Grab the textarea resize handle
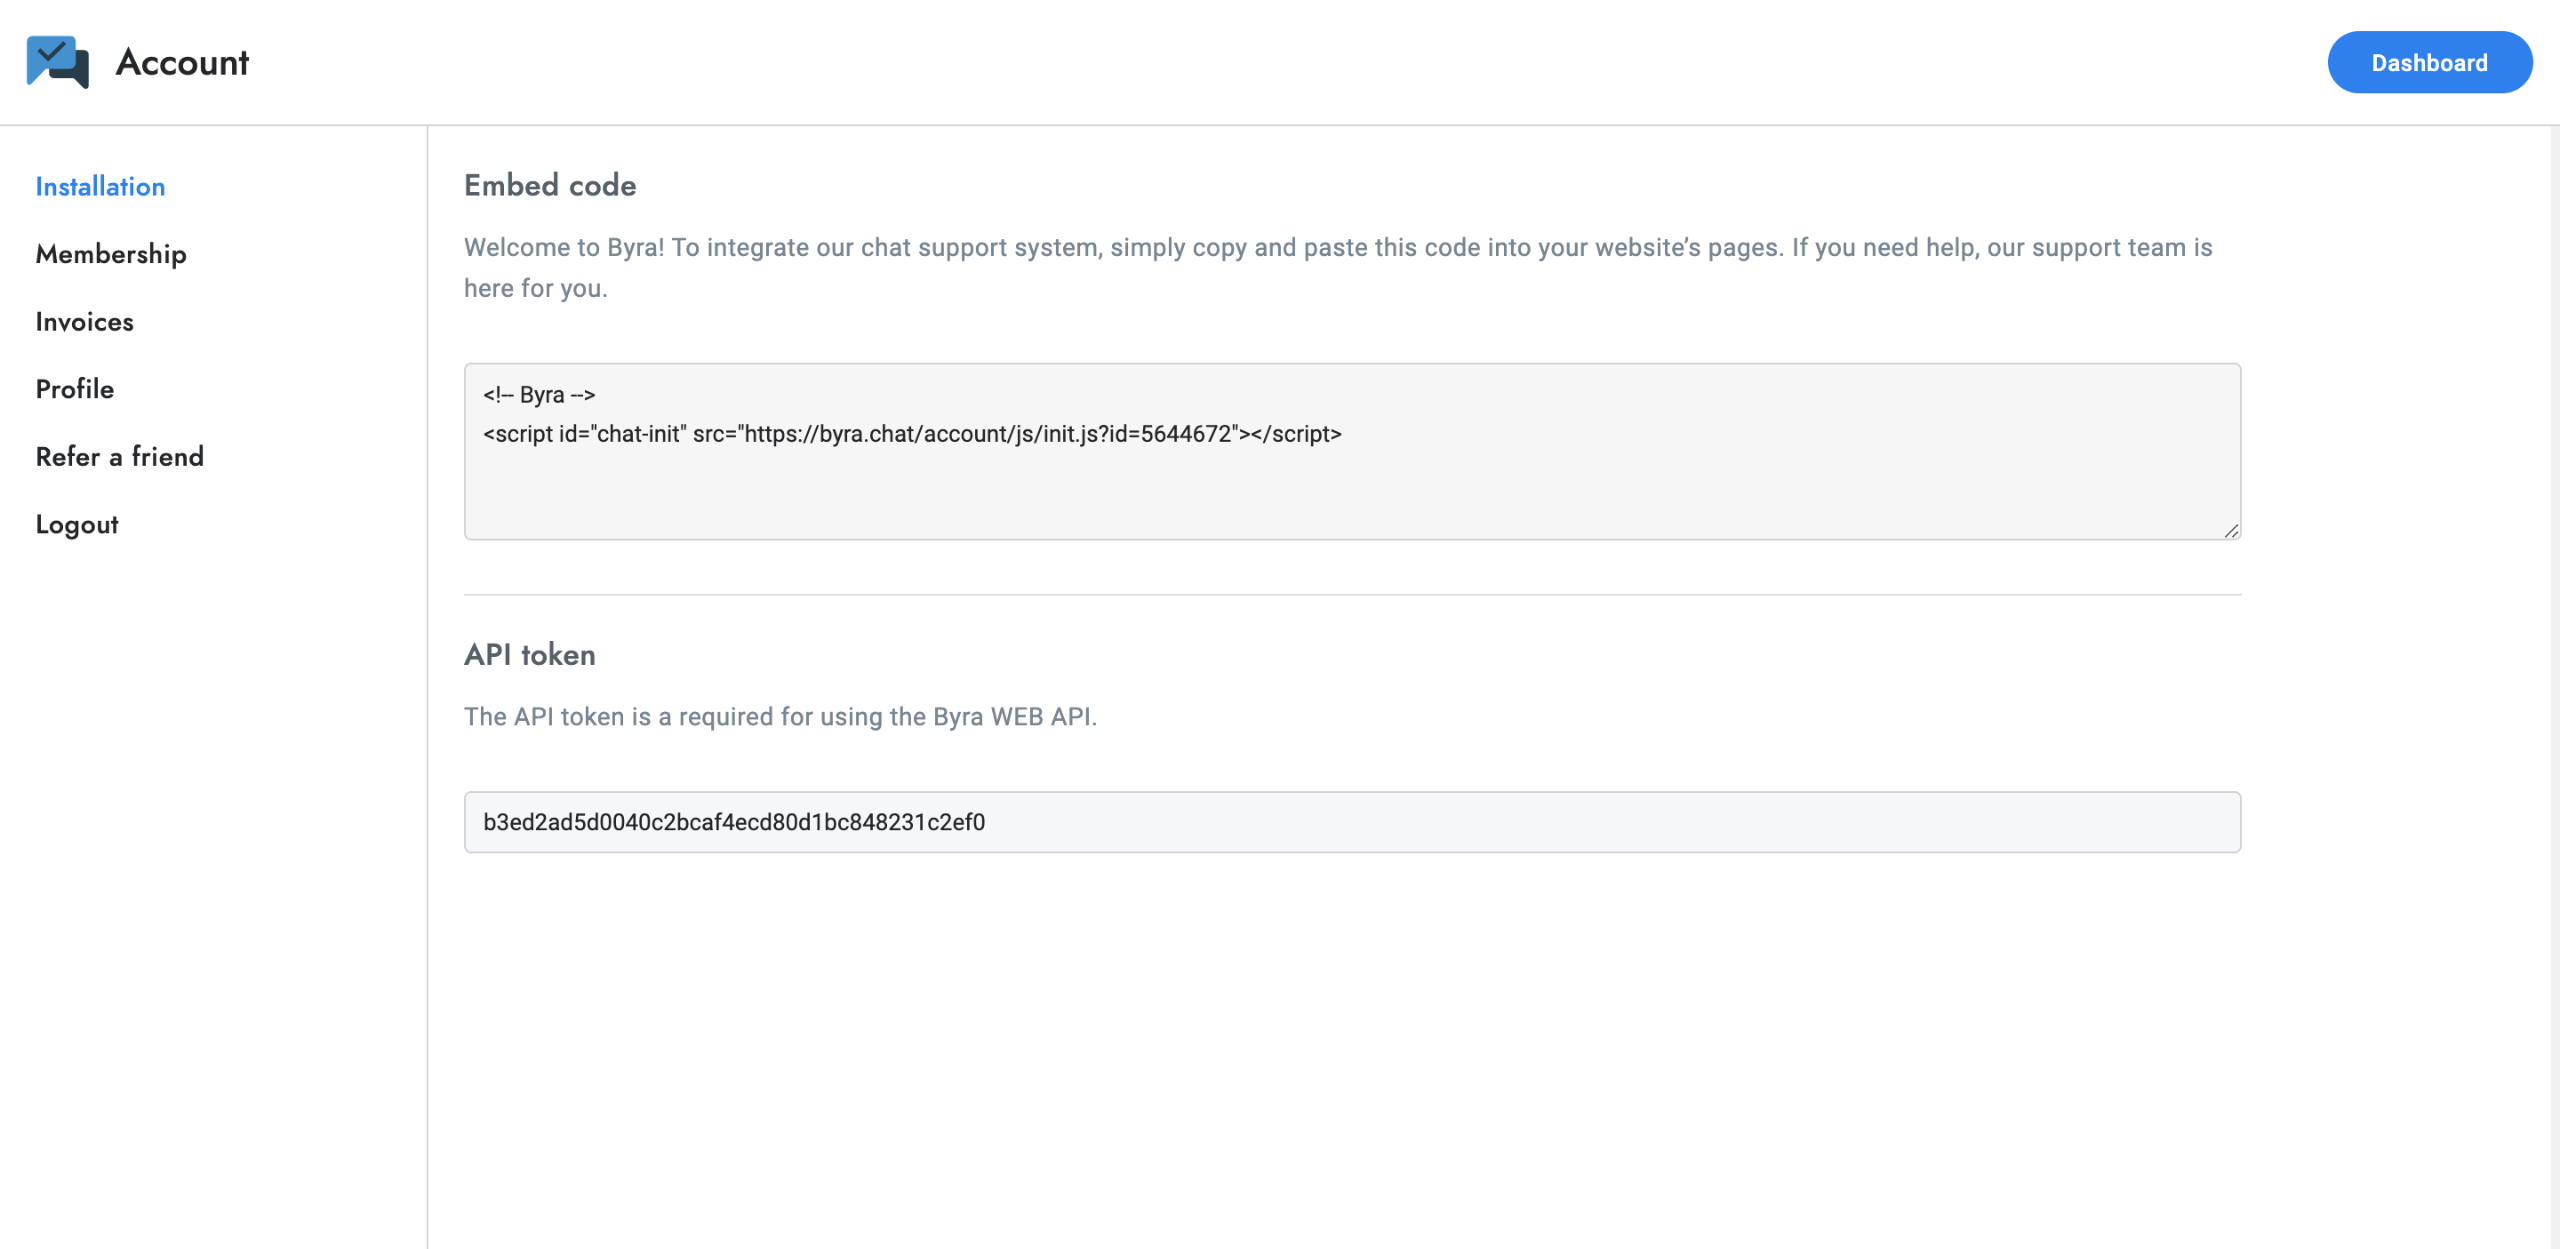This screenshot has height=1249, width=2560. 2231,531
